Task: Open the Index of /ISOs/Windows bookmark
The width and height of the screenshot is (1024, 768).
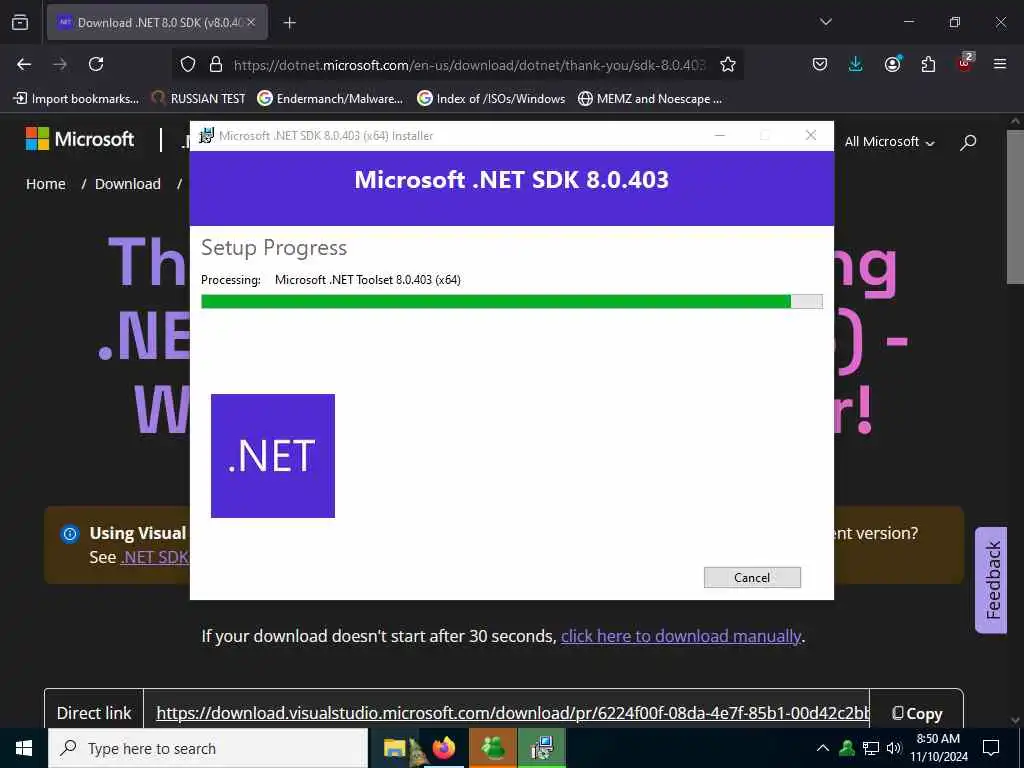Action: [x=491, y=99]
